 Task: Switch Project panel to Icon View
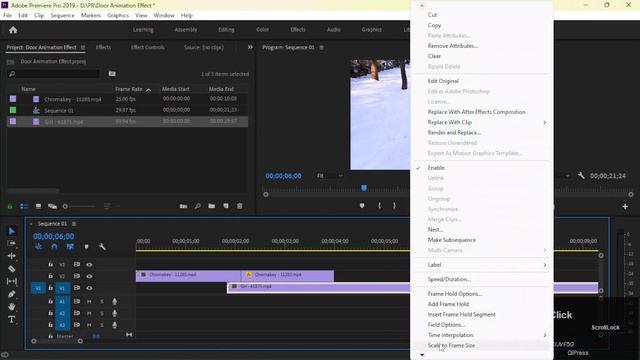[38, 206]
